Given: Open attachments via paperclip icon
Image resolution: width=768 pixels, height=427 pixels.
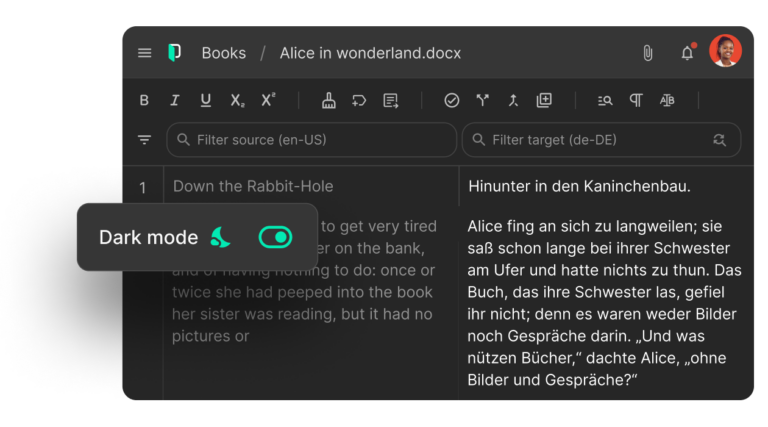Looking at the screenshot, I should (647, 53).
